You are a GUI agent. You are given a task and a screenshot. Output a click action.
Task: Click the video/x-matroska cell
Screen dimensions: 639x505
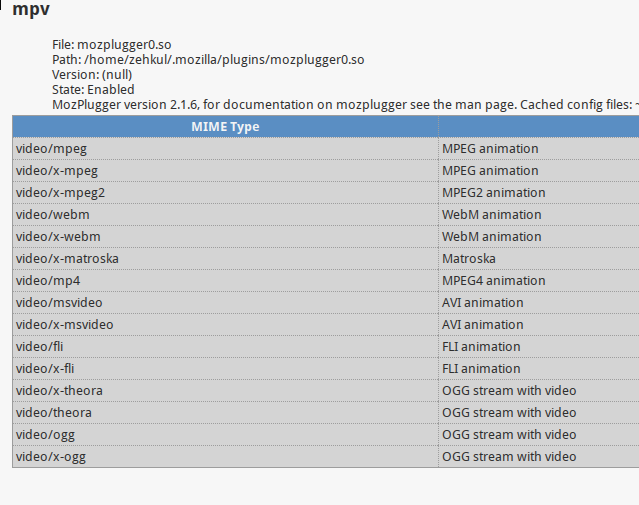point(225,259)
